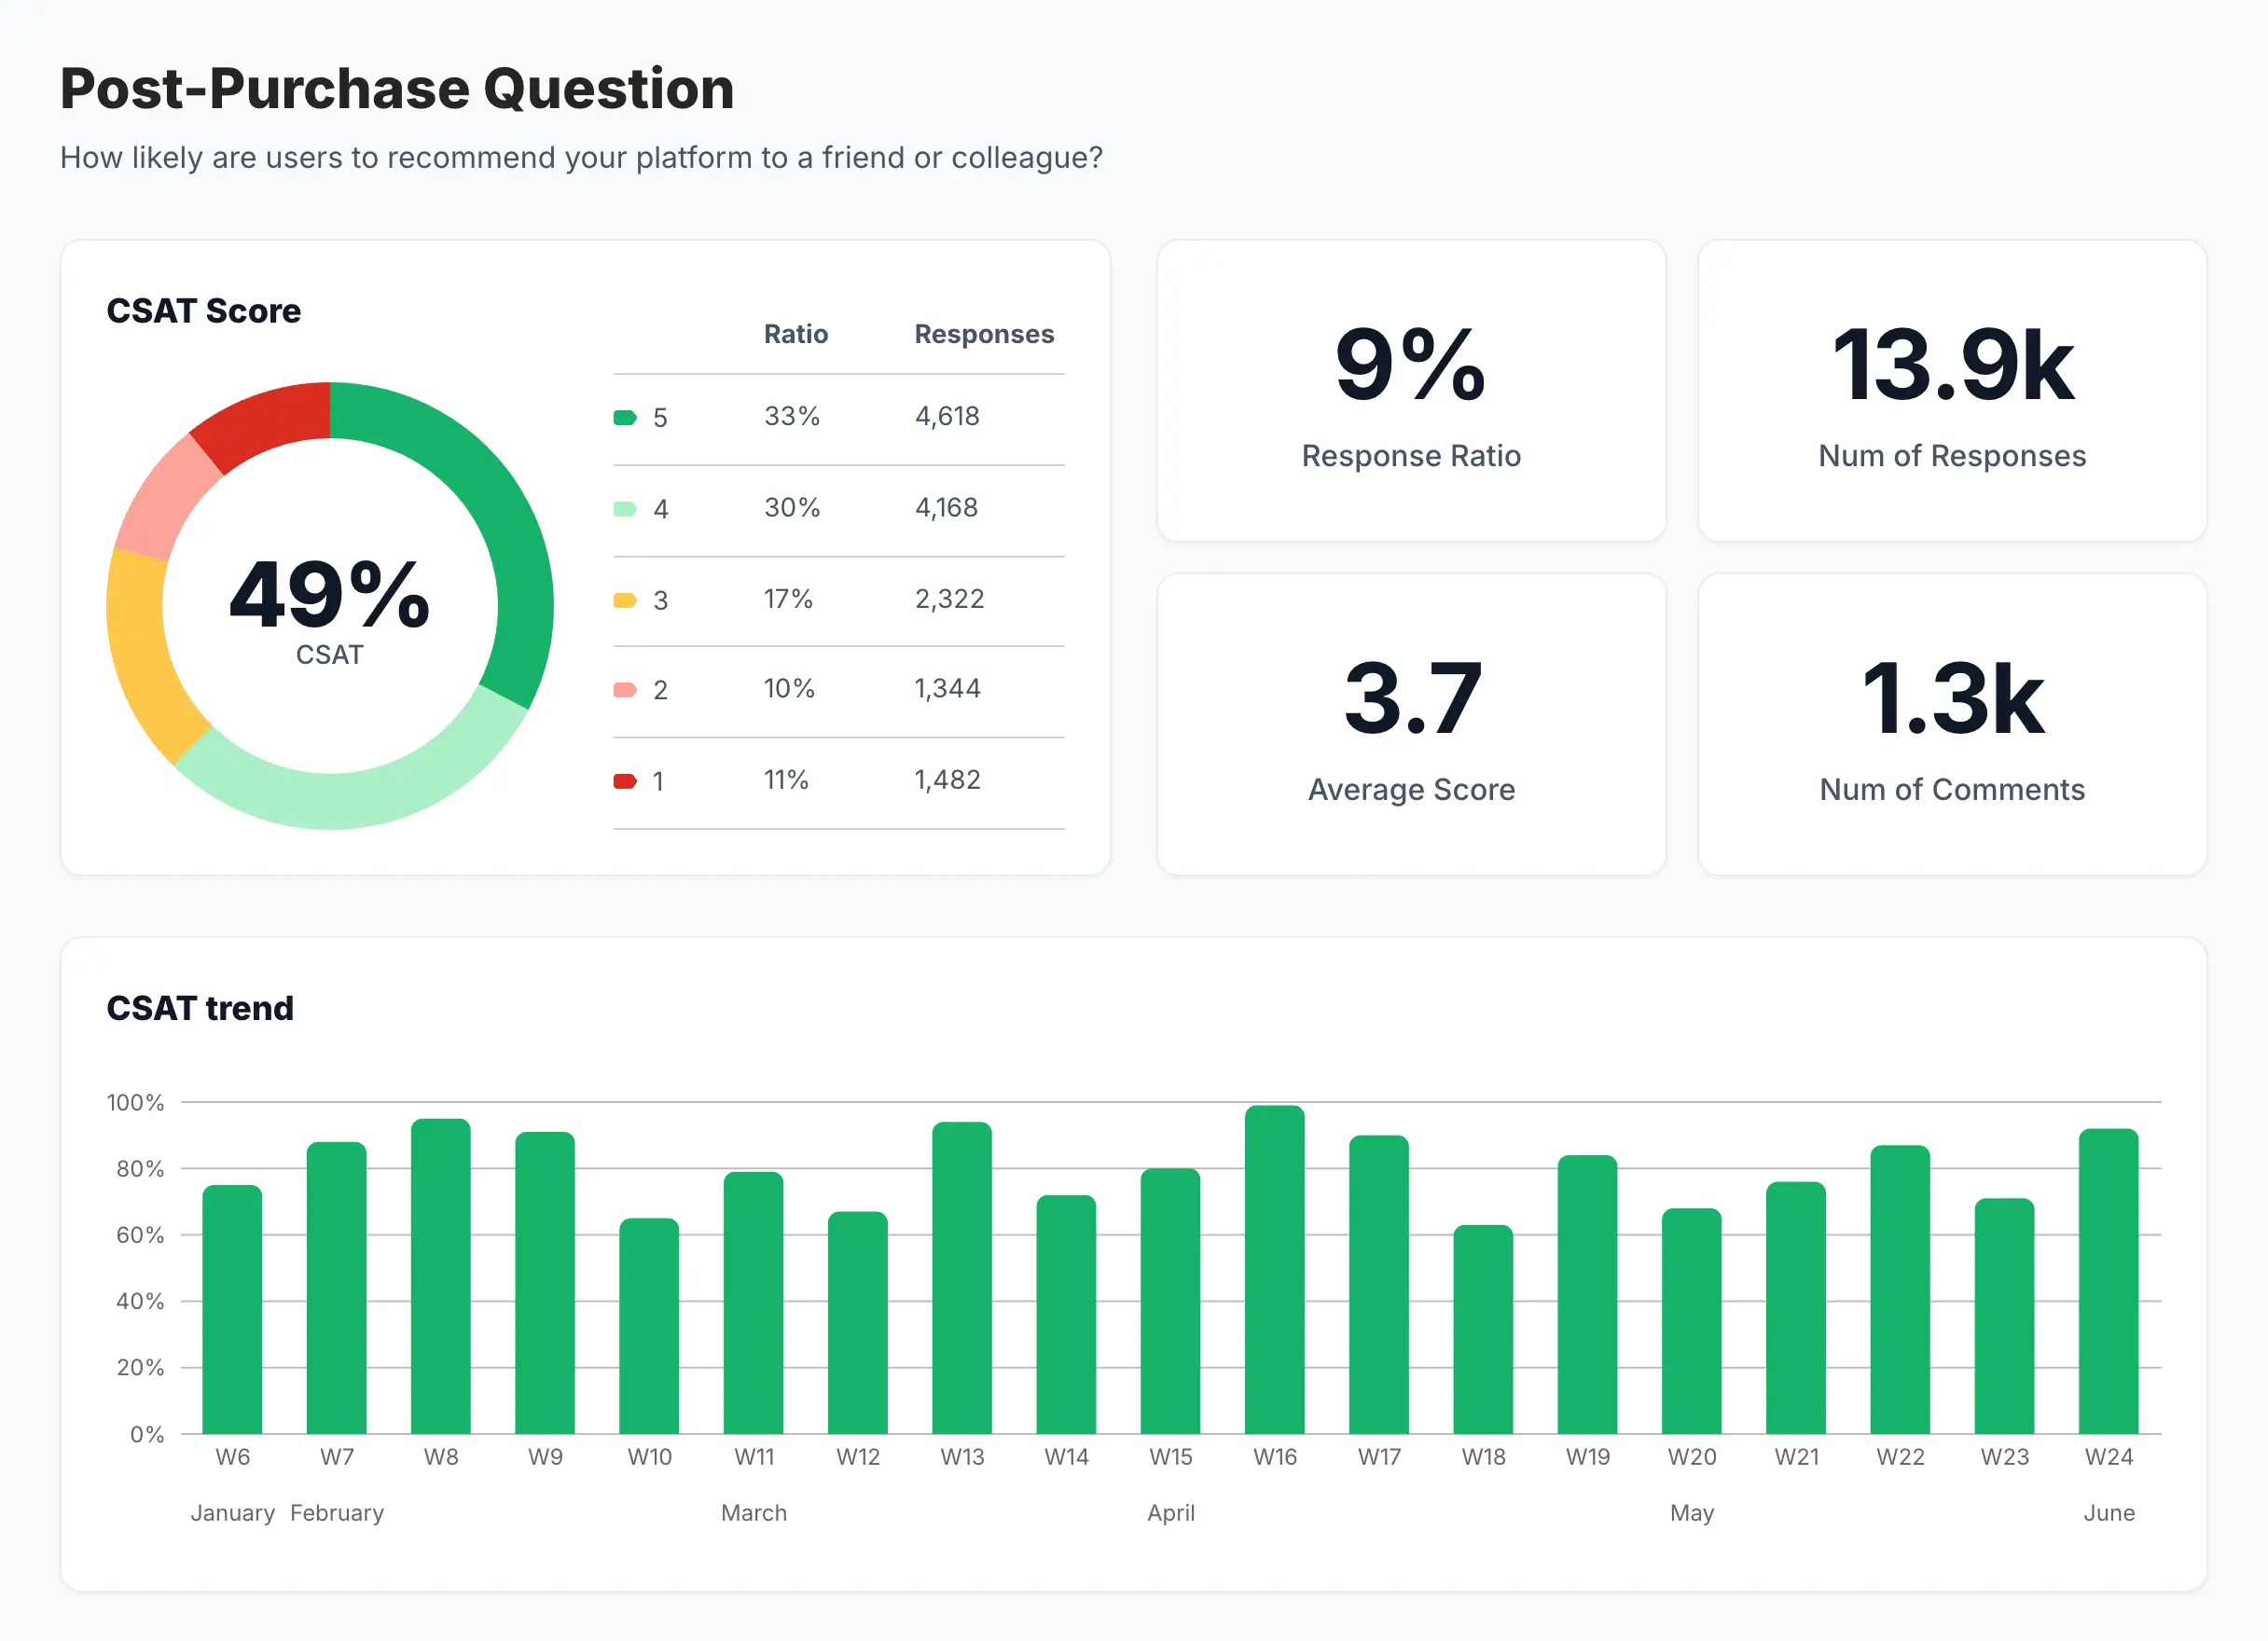Click the W6 bar in CSAT trend
Screen dimensions: 2268x1641
pyautogui.click(x=232, y=1309)
